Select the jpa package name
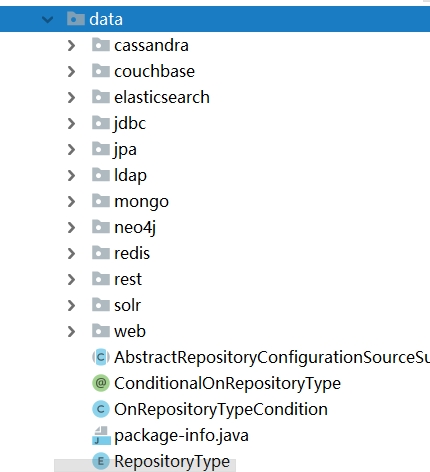The height and width of the screenshot is (472, 430). [125, 150]
